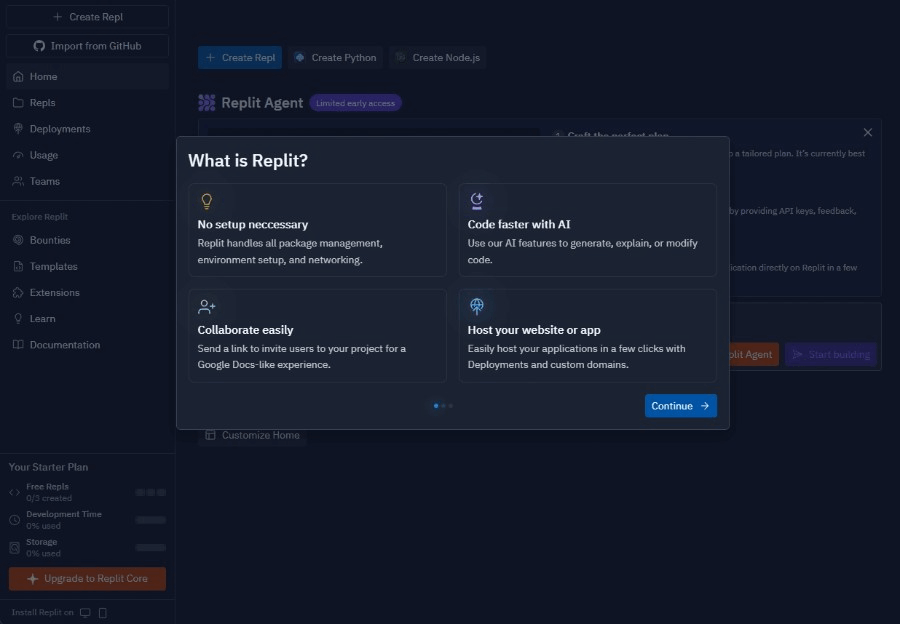Click the Host your website or app heading
This screenshot has height=624, width=900.
coord(534,330)
